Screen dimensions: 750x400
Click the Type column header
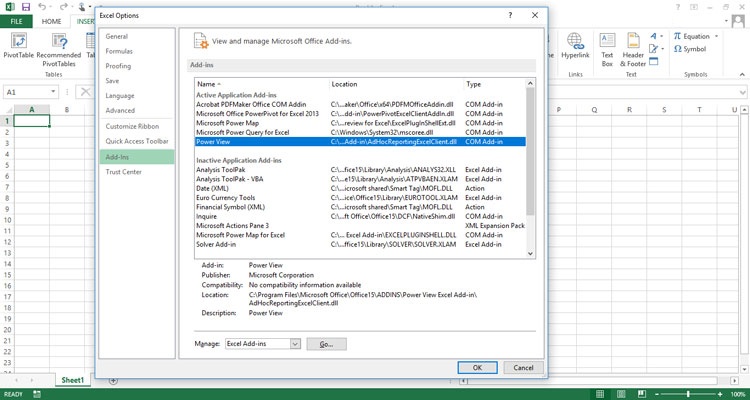point(495,84)
